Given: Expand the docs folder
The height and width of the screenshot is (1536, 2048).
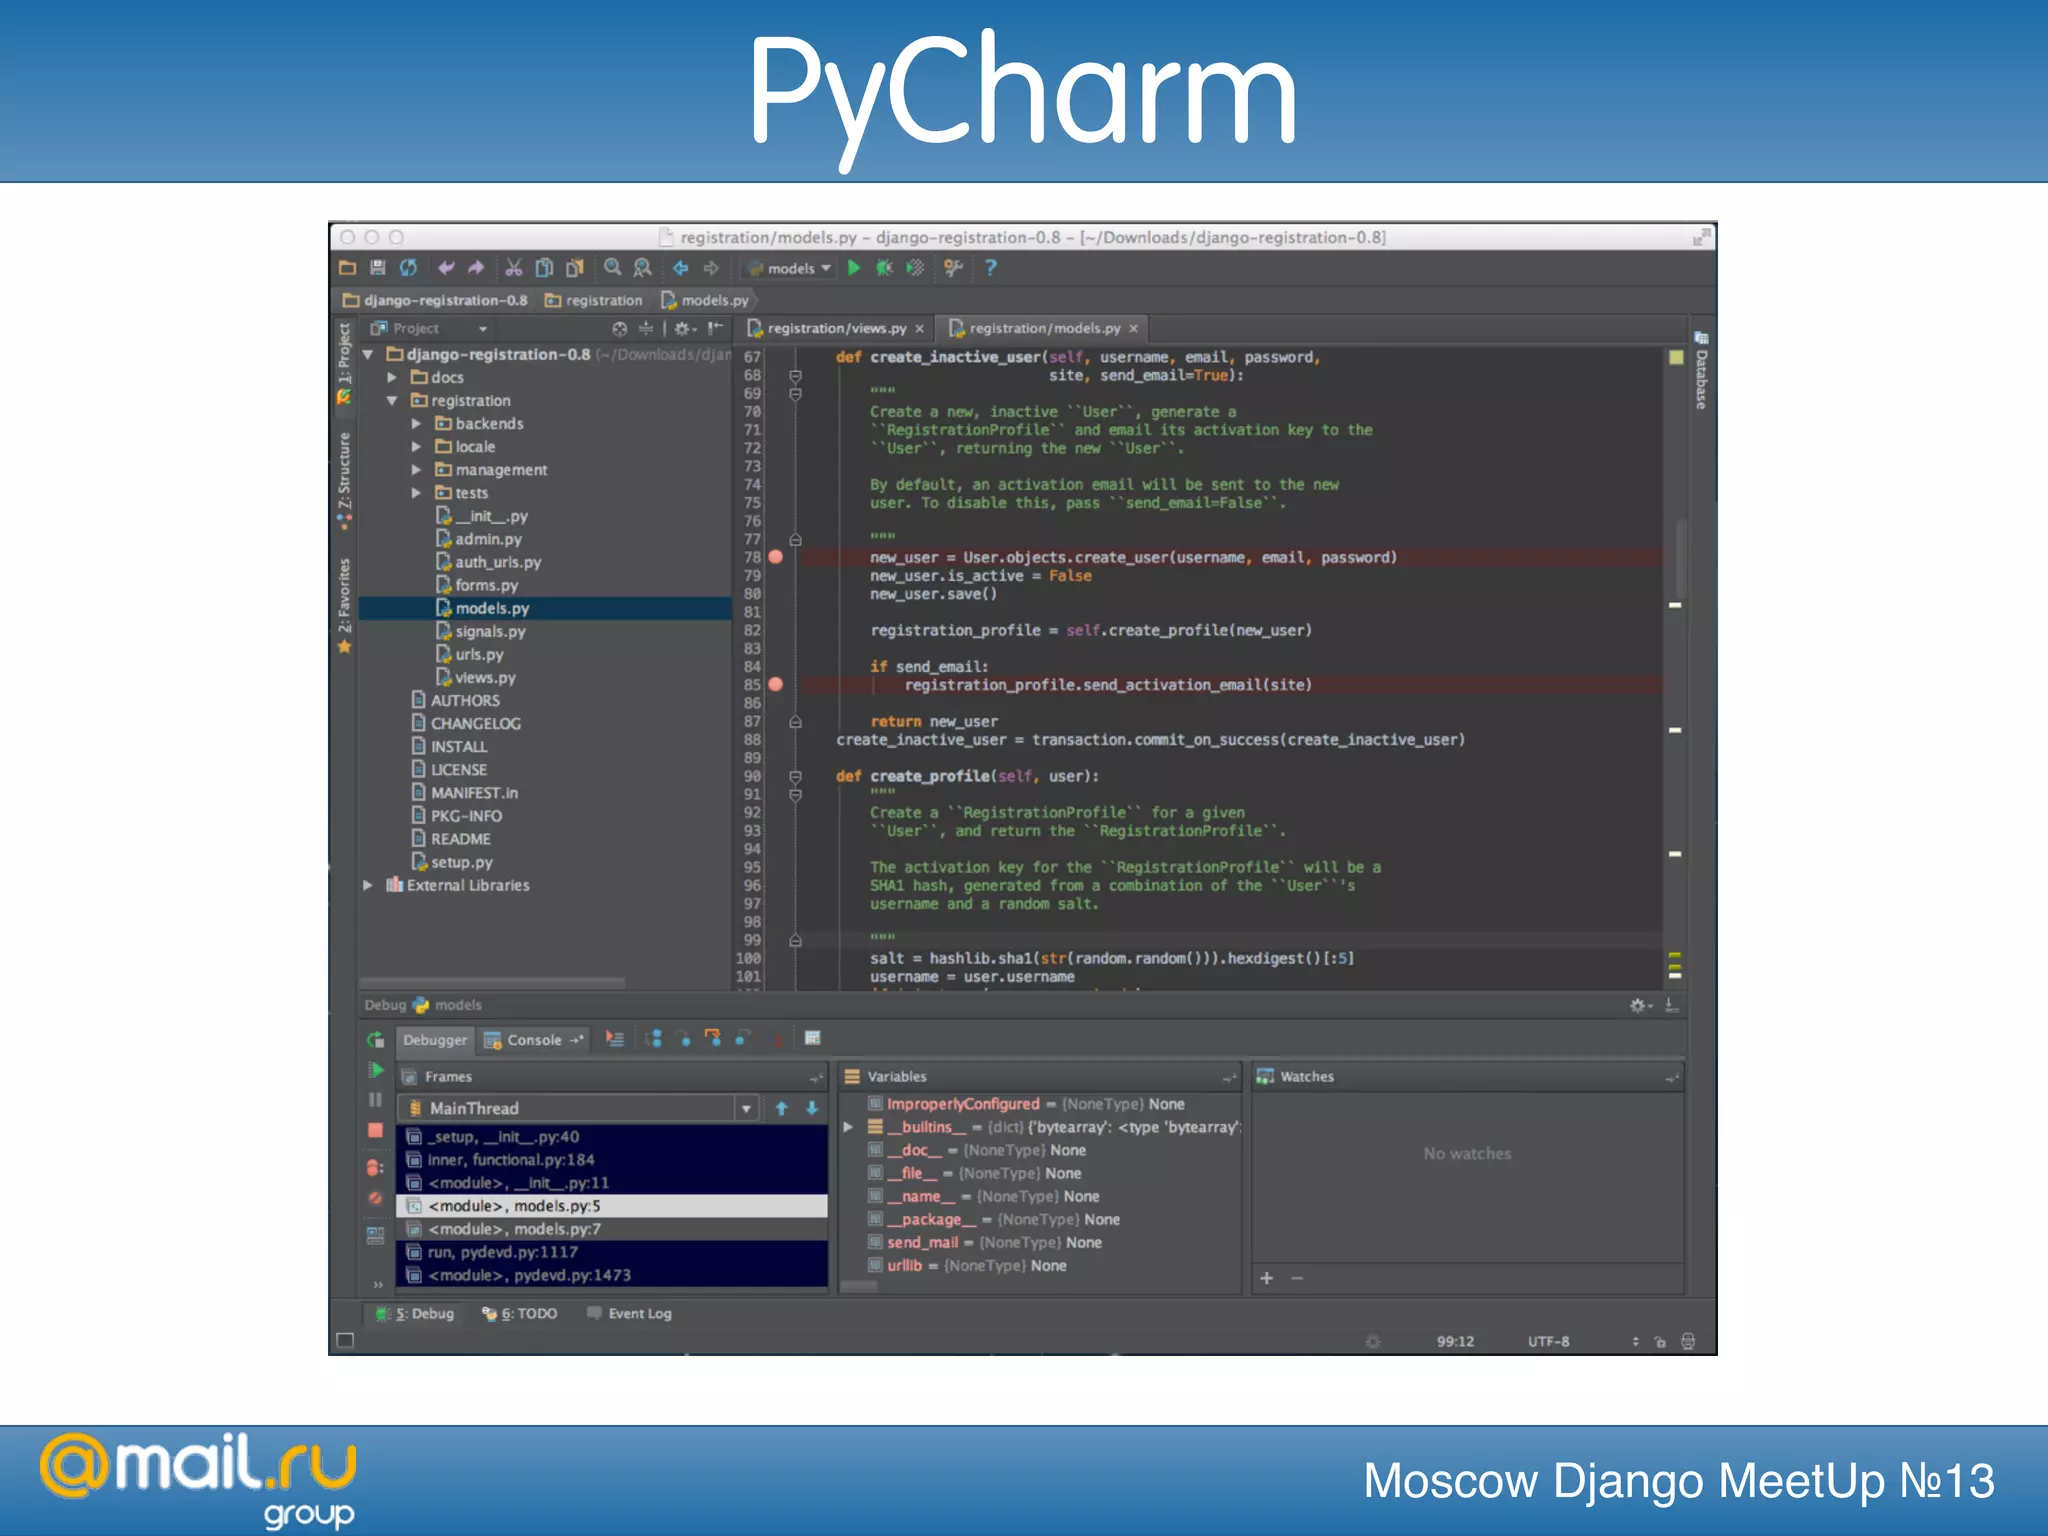Looking at the screenshot, I should (x=392, y=378).
